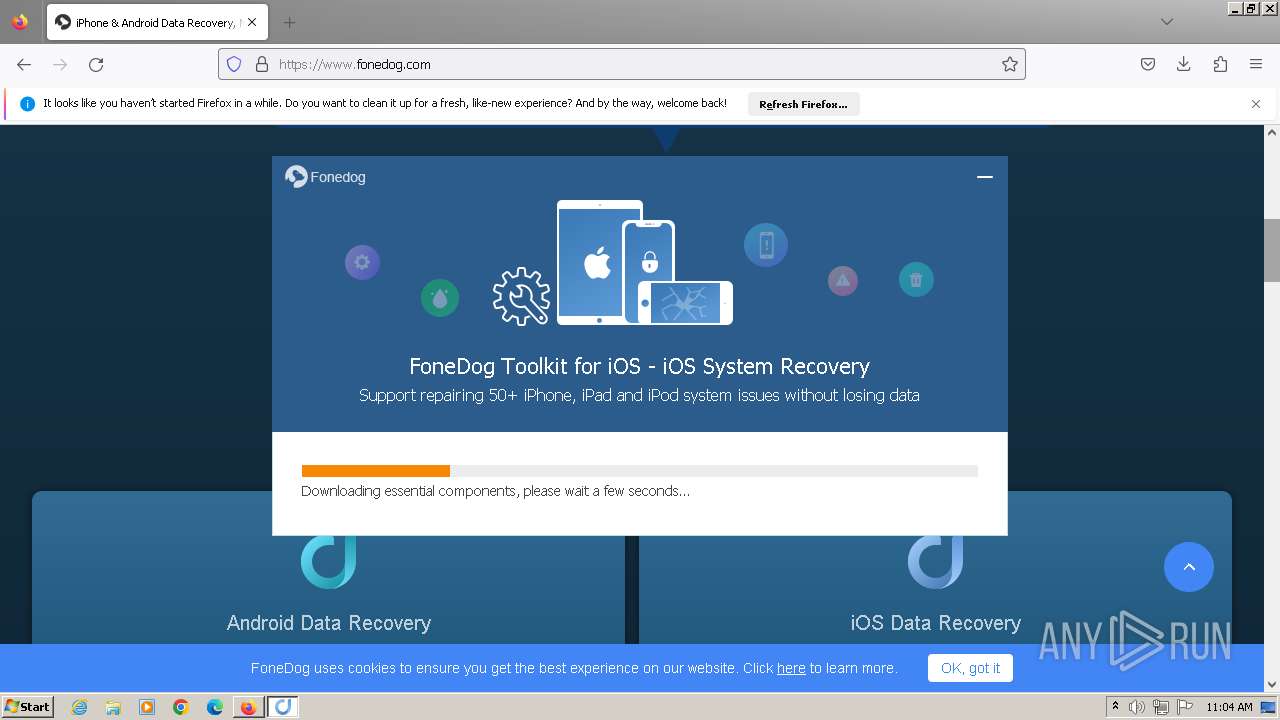Open the tracking protection shield icon
1280x720 pixels.
[234, 64]
